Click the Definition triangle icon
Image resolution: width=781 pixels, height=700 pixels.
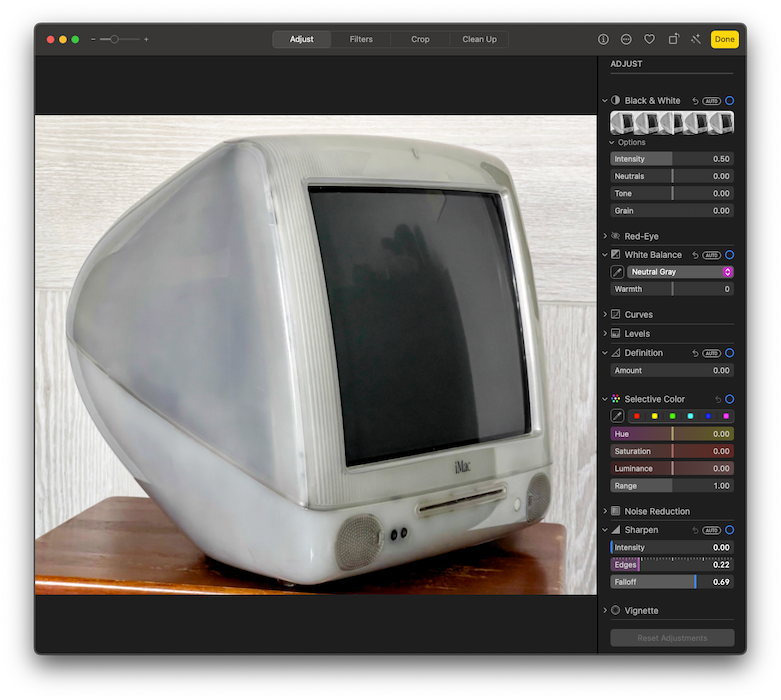pyautogui.click(x=616, y=353)
